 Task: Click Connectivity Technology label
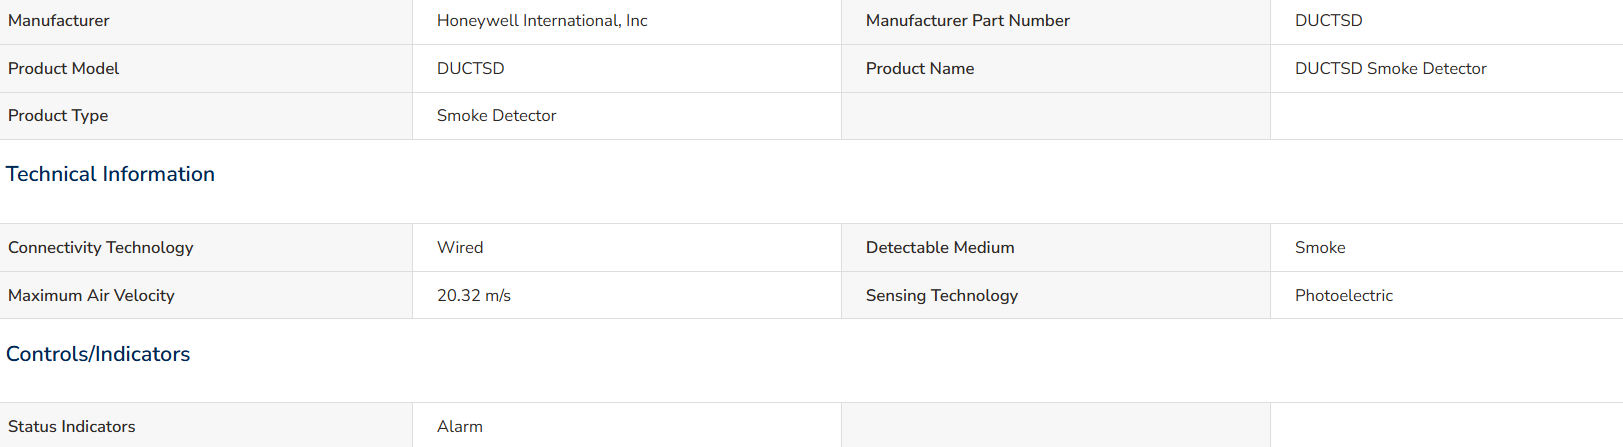pos(100,248)
